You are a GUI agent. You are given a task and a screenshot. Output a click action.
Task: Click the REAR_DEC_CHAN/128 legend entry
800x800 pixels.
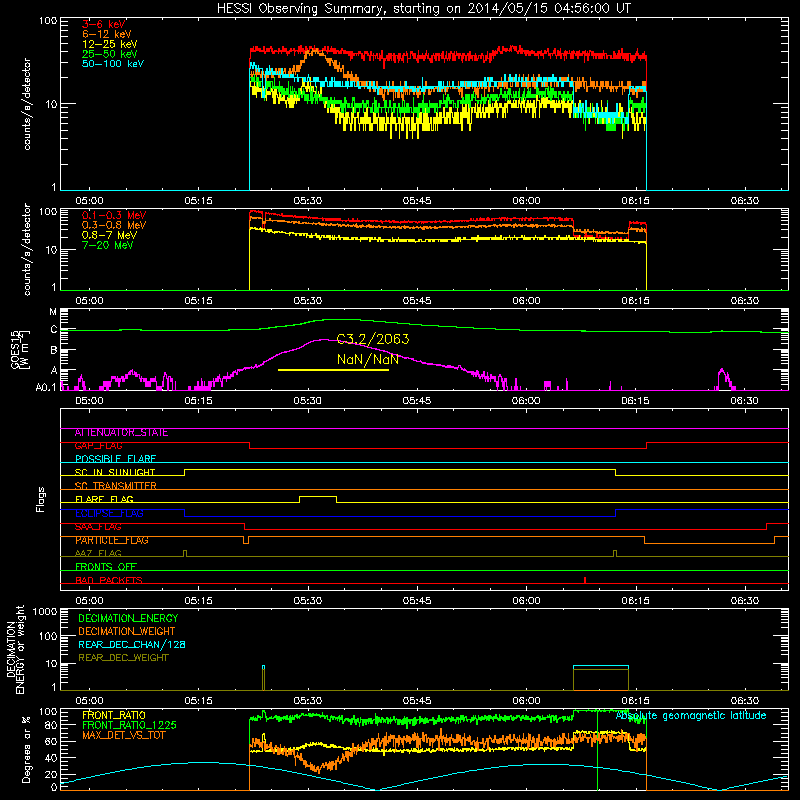[132, 645]
